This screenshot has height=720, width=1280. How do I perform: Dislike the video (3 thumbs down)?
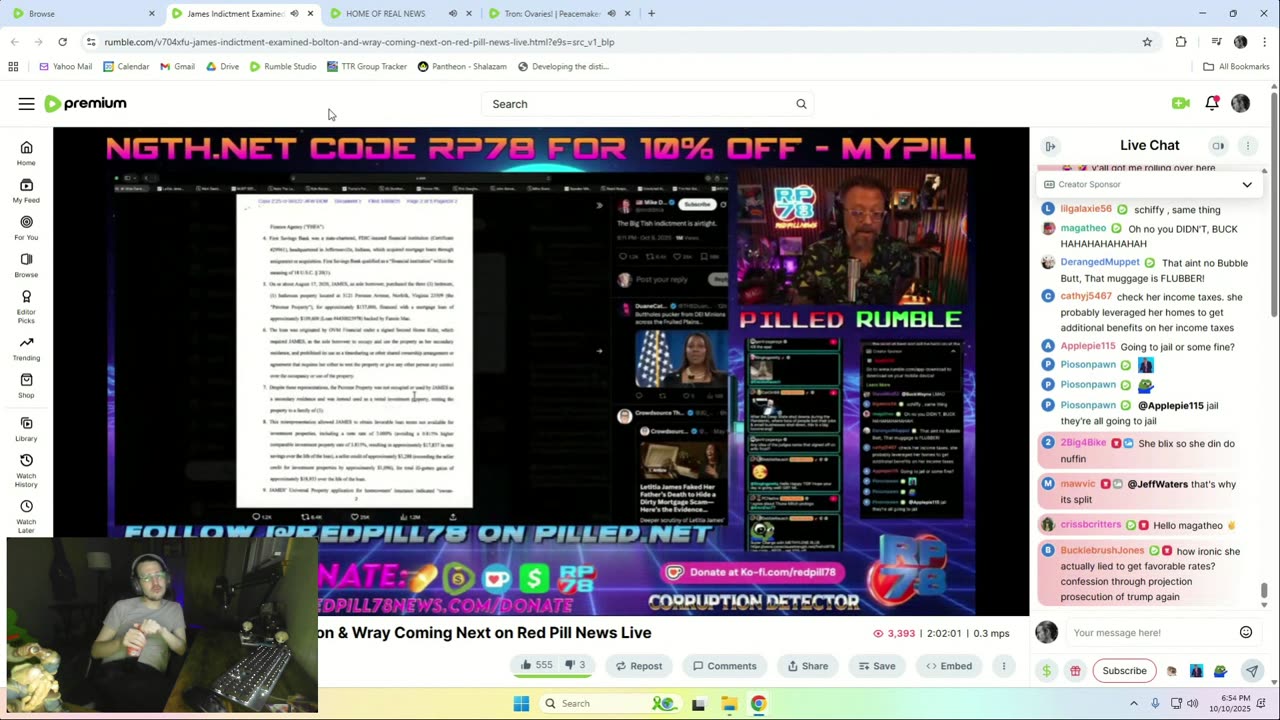[575, 666]
